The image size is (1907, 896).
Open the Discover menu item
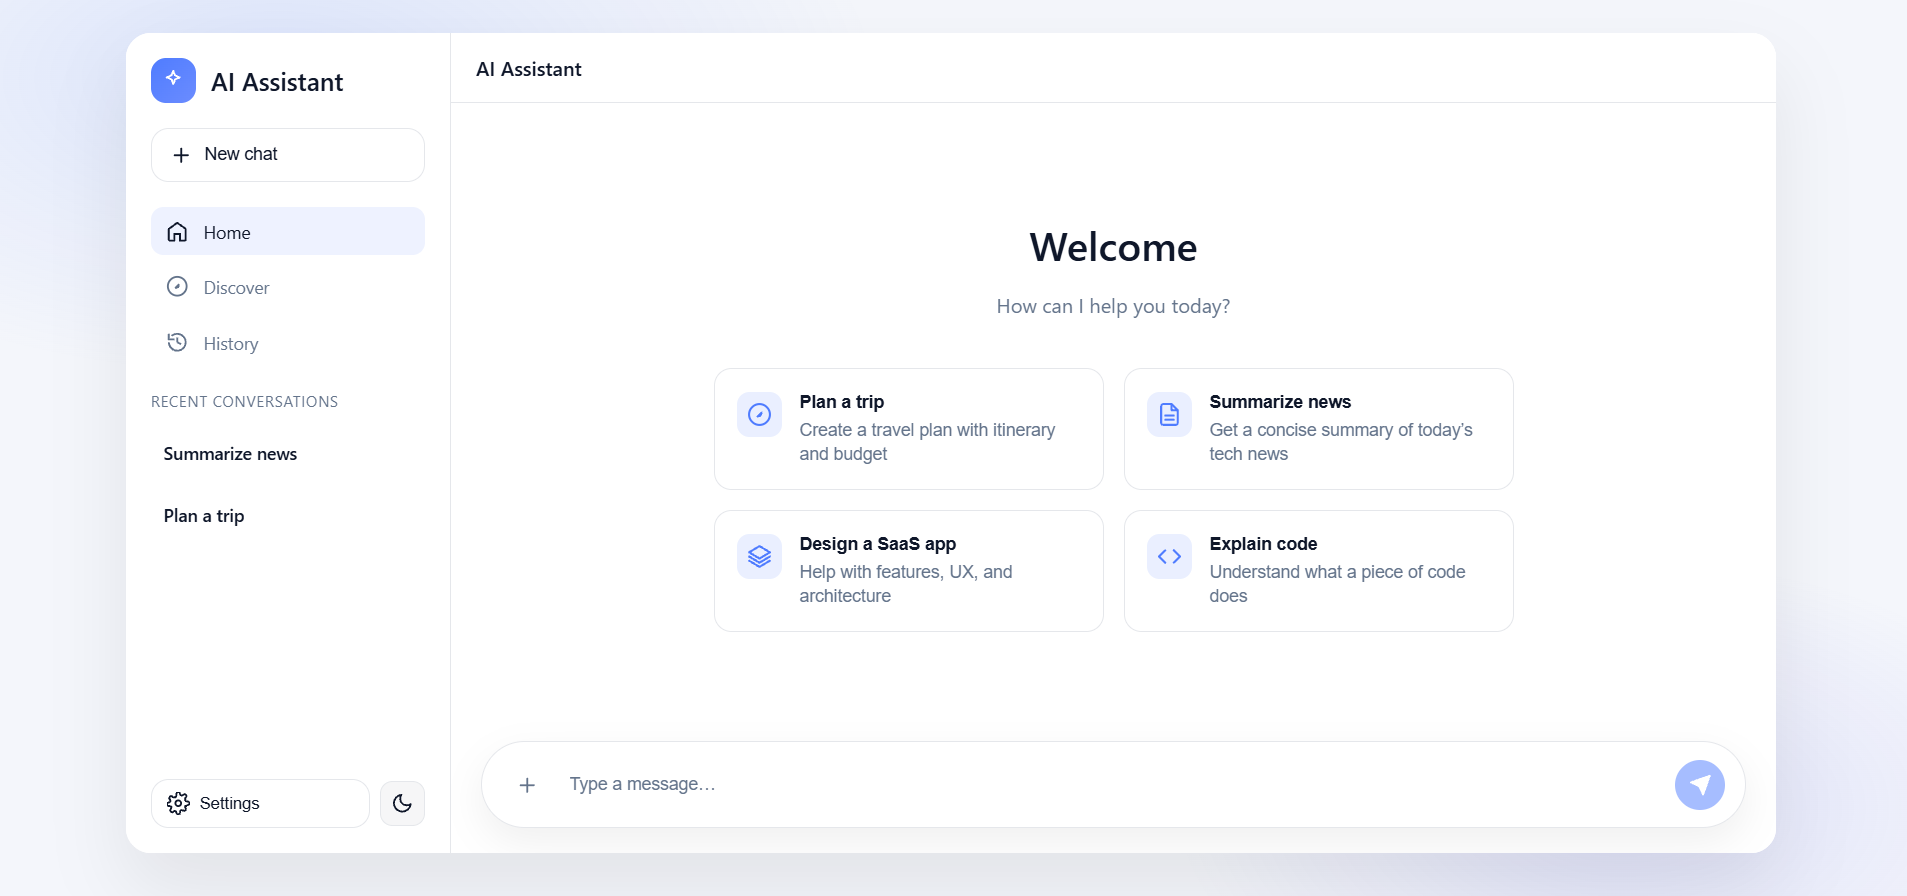click(288, 287)
